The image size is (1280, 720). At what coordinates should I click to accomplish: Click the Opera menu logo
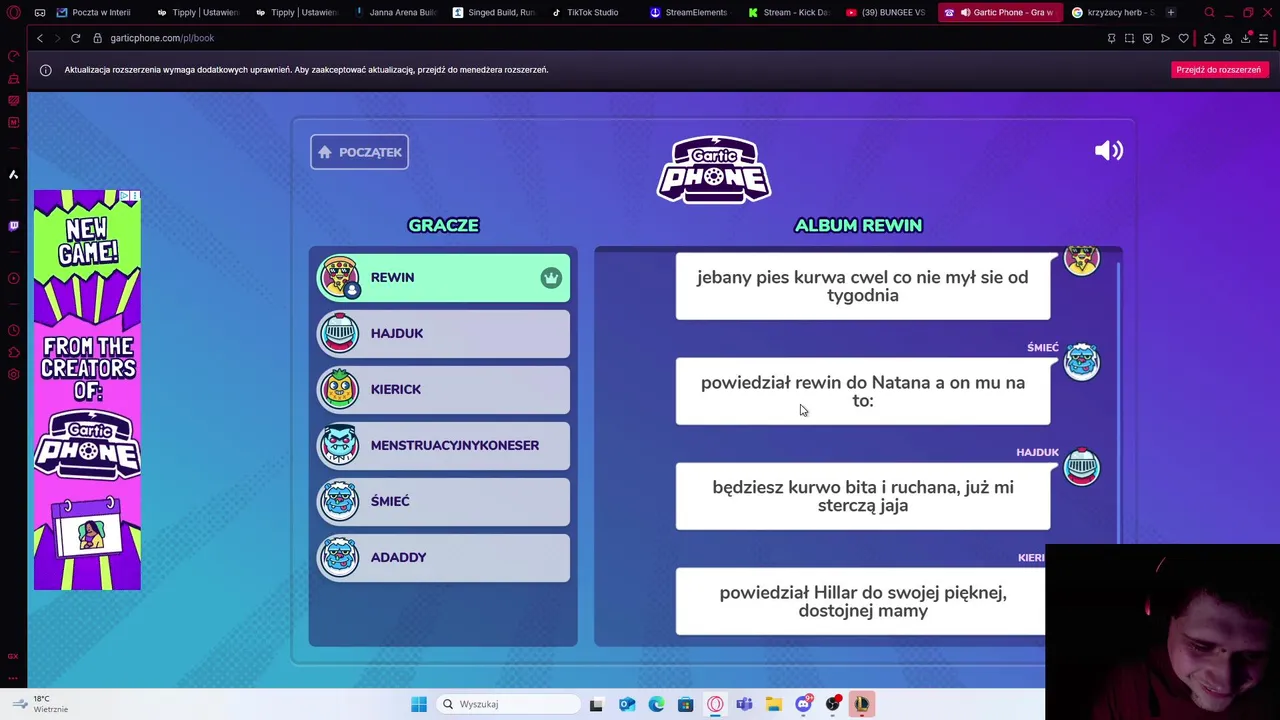14,13
